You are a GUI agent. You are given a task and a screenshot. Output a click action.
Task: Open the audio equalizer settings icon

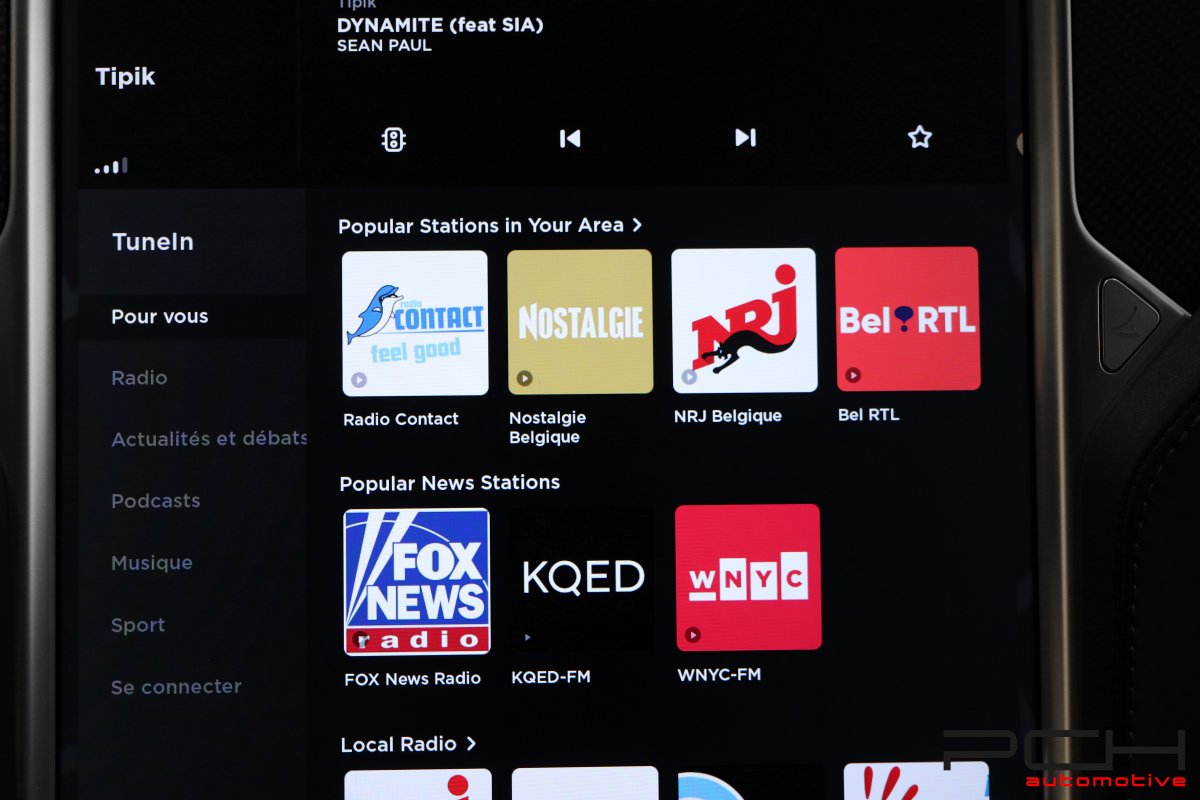pyautogui.click(x=394, y=139)
